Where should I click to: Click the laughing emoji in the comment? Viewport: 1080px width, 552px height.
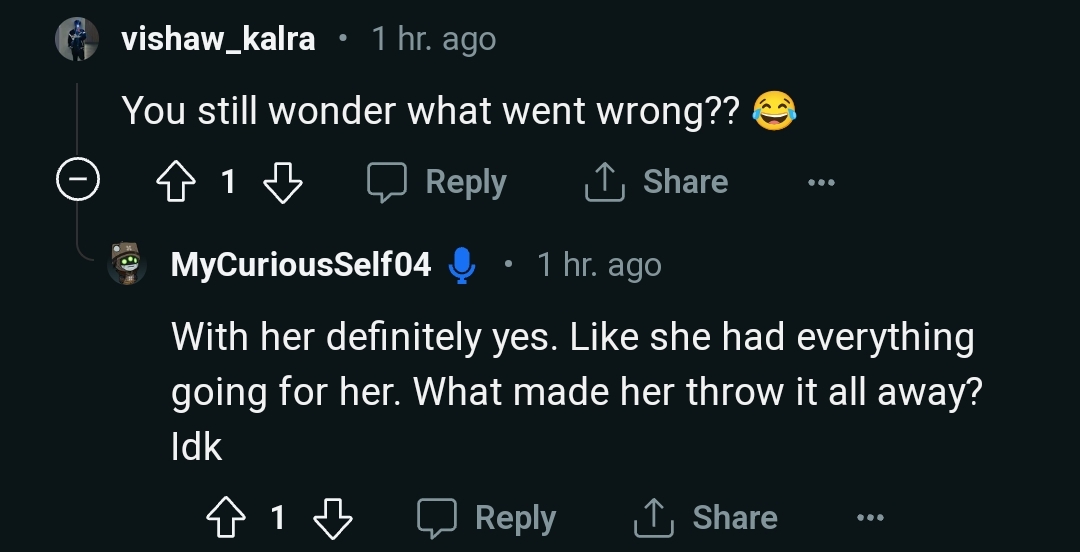(773, 111)
